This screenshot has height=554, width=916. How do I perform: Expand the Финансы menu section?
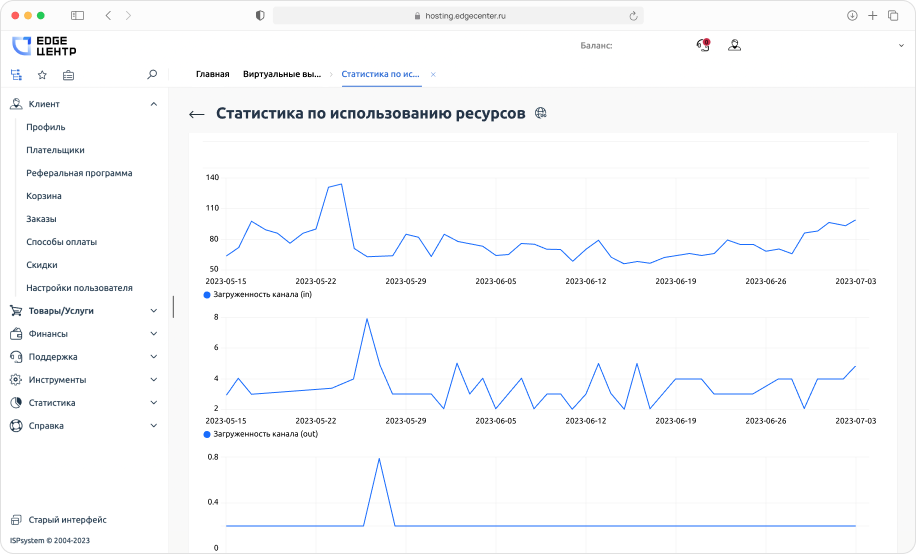tap(153, 334)
